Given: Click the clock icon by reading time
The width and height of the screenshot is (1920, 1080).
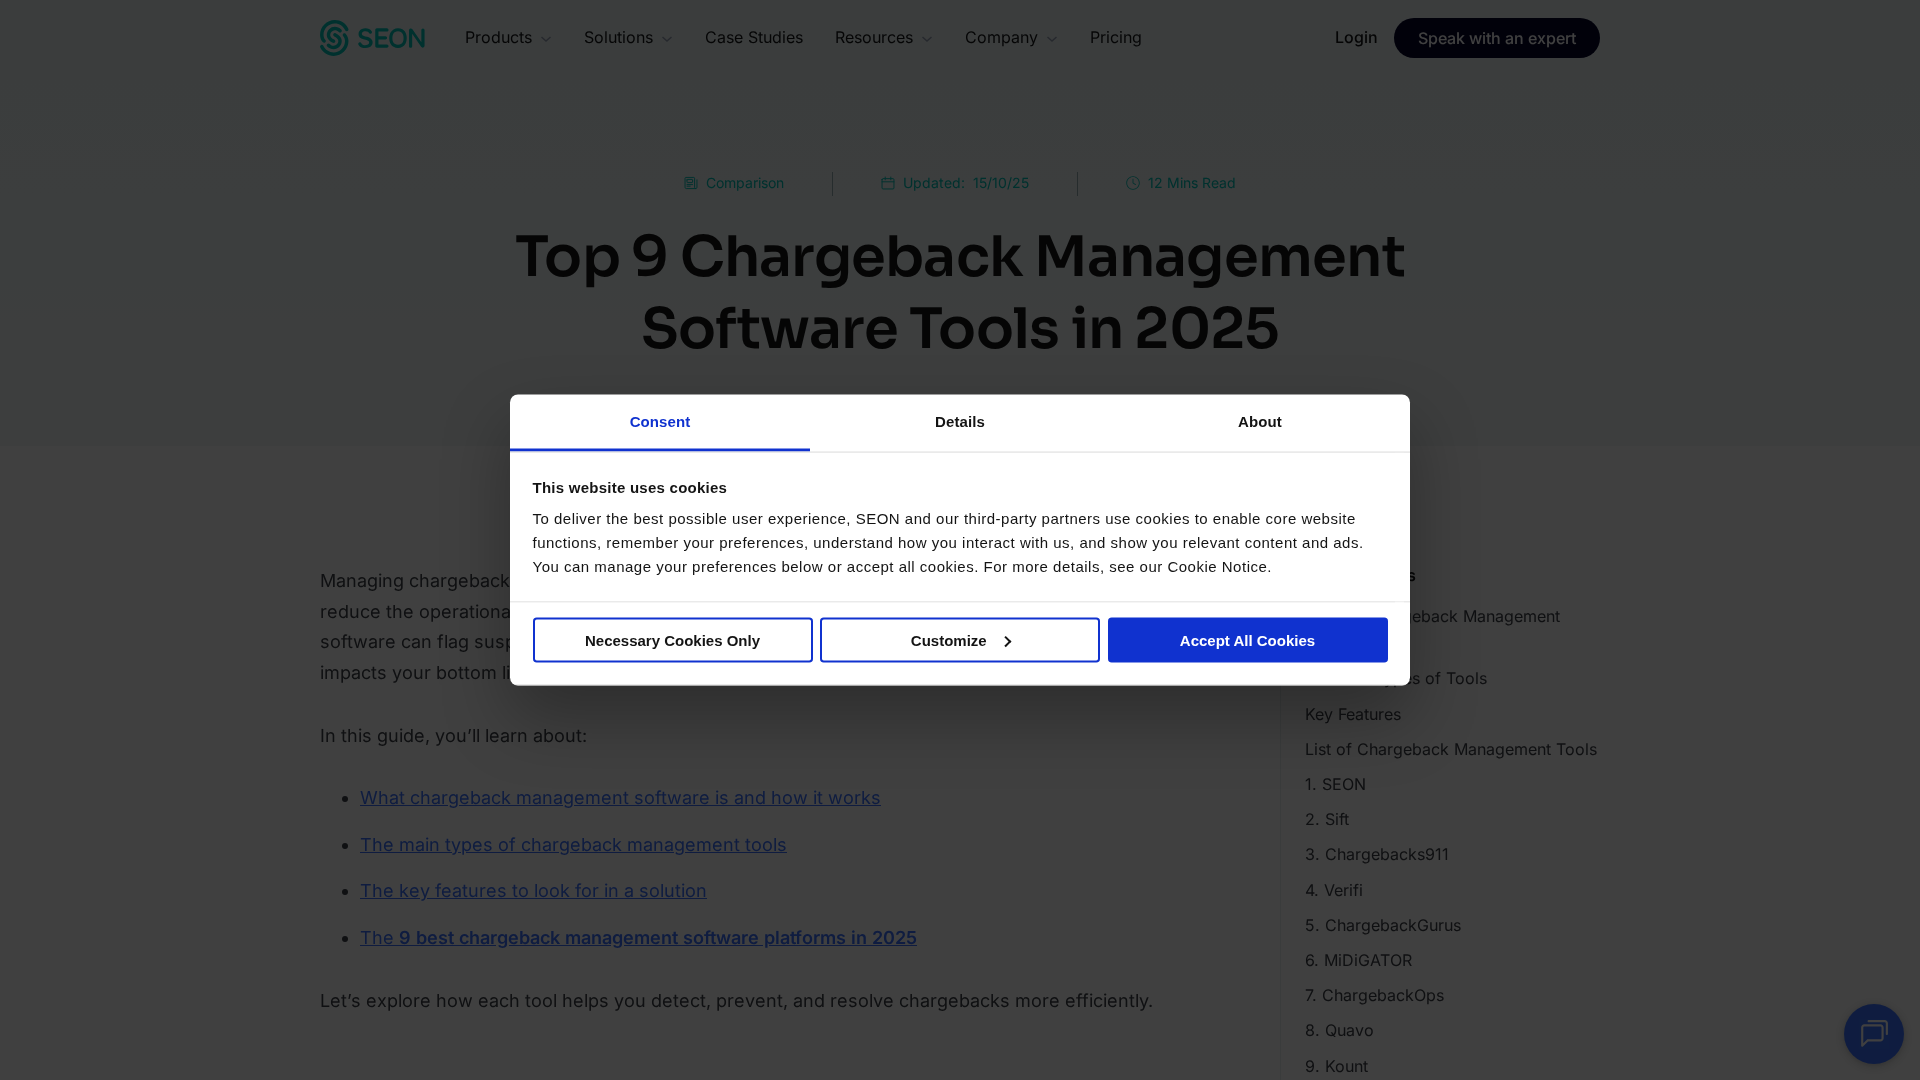Looking at the screenshot, I should (1132, 183).
